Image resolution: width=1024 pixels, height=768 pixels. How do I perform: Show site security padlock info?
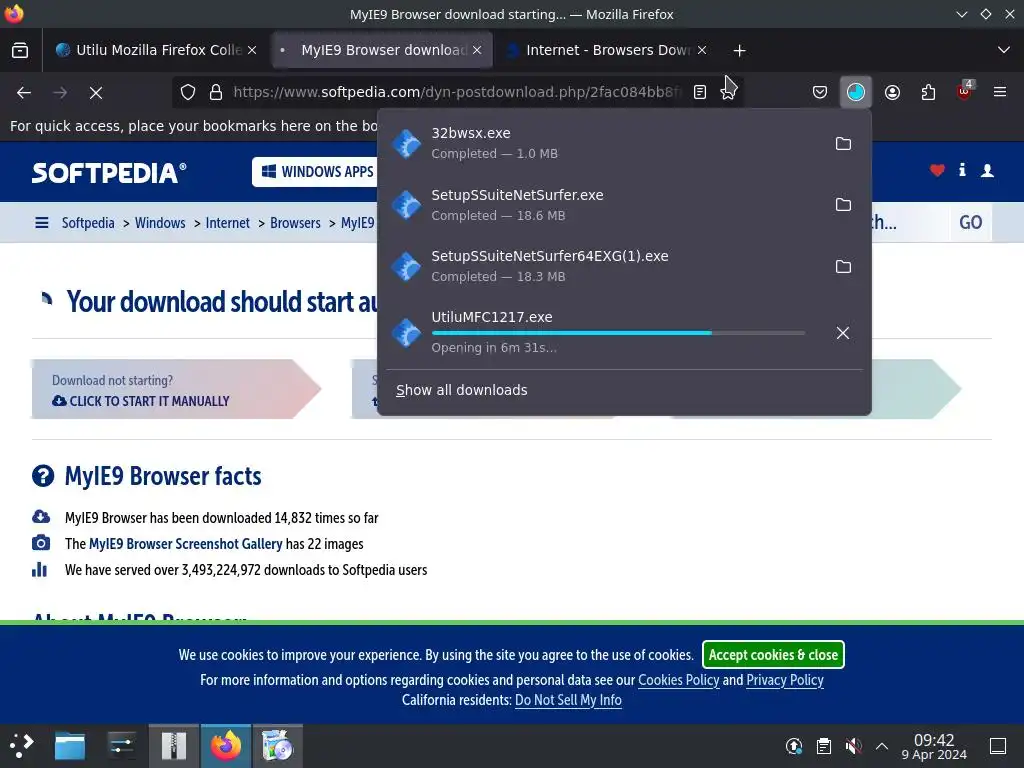click(x=216, y=93)
